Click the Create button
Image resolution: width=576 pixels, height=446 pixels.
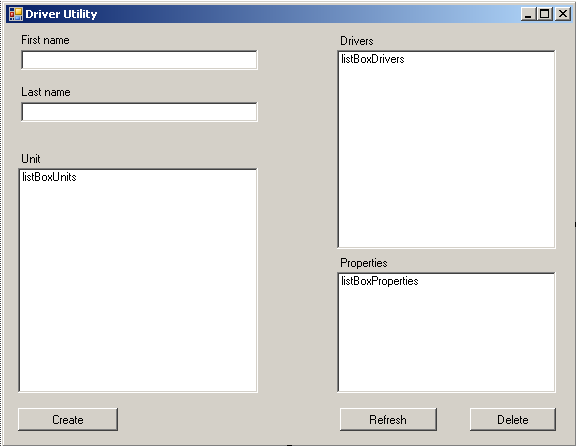(x=68, y=419)
